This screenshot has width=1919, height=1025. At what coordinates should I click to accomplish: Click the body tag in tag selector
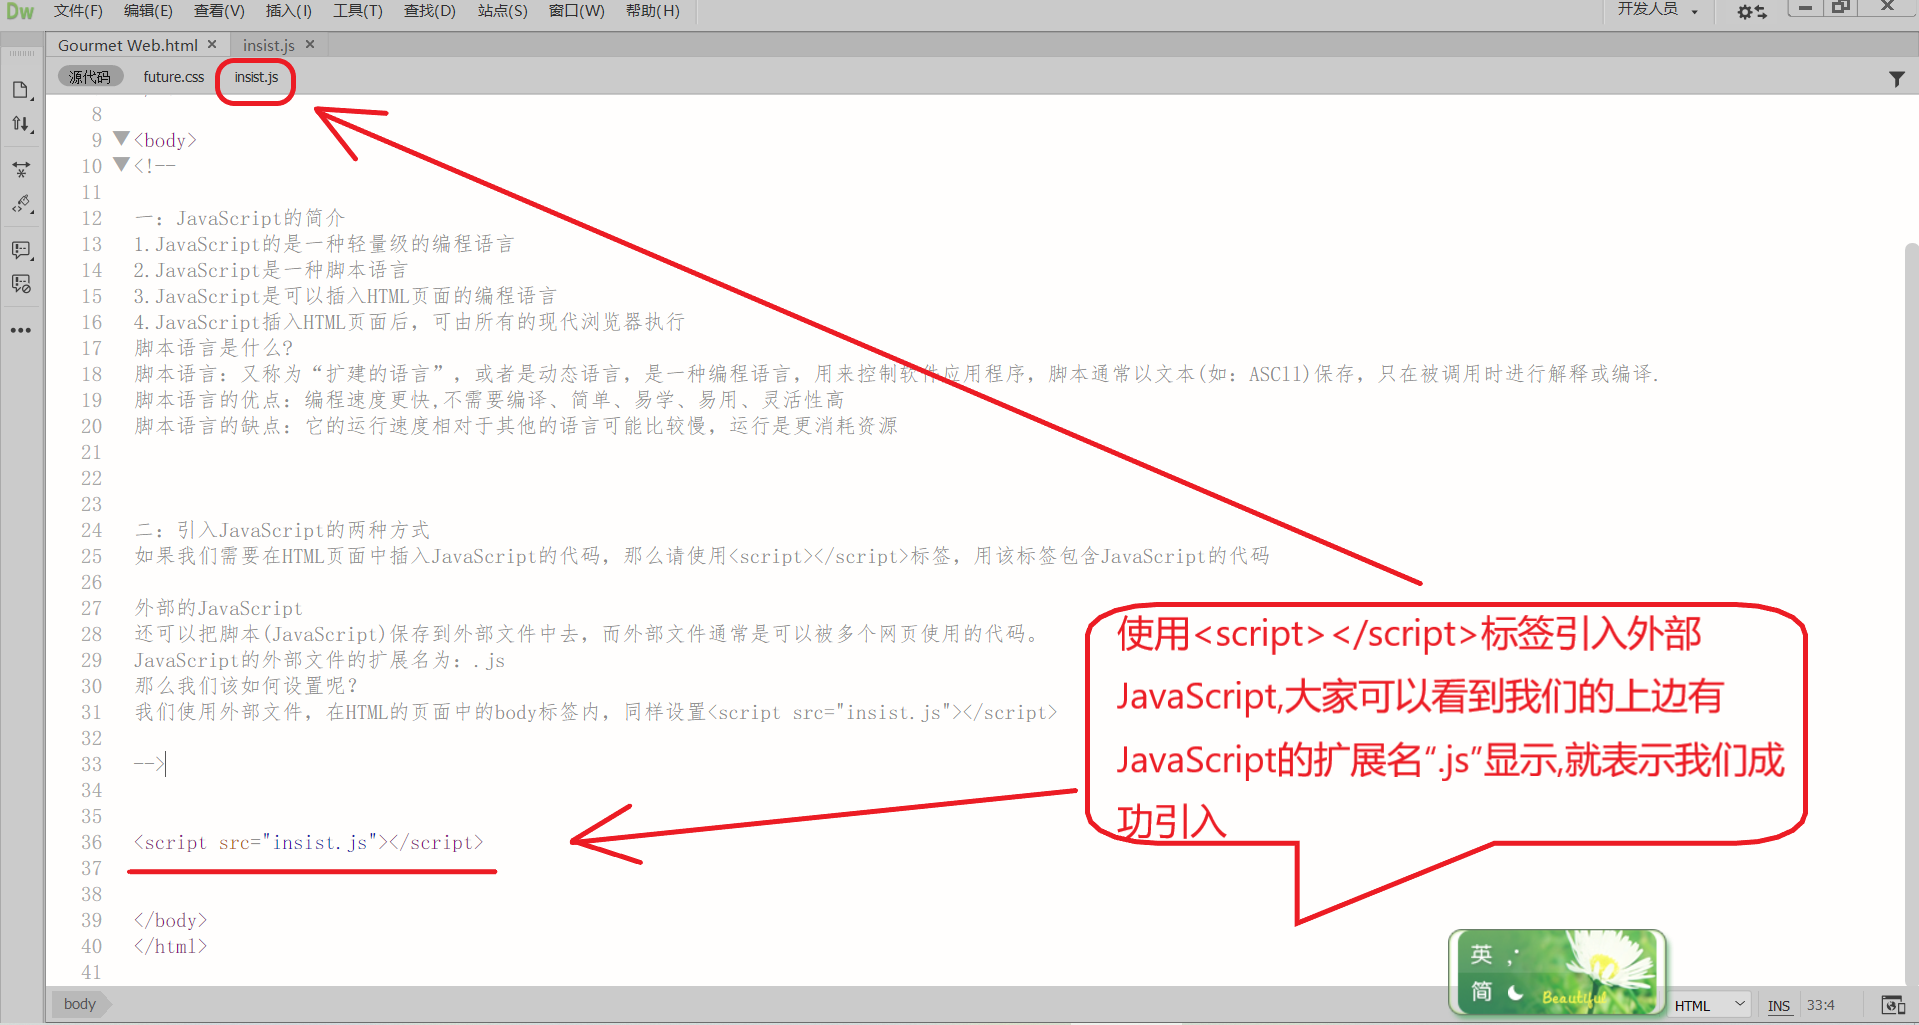pyautogui.click(x=80, y=1004)
